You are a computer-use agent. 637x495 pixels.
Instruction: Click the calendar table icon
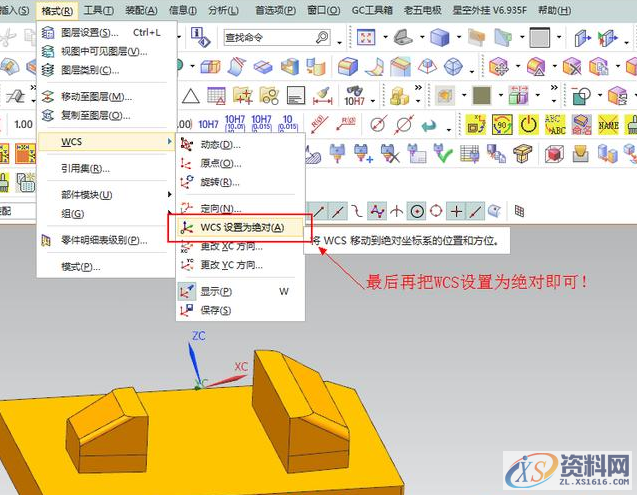pos(216,96)
